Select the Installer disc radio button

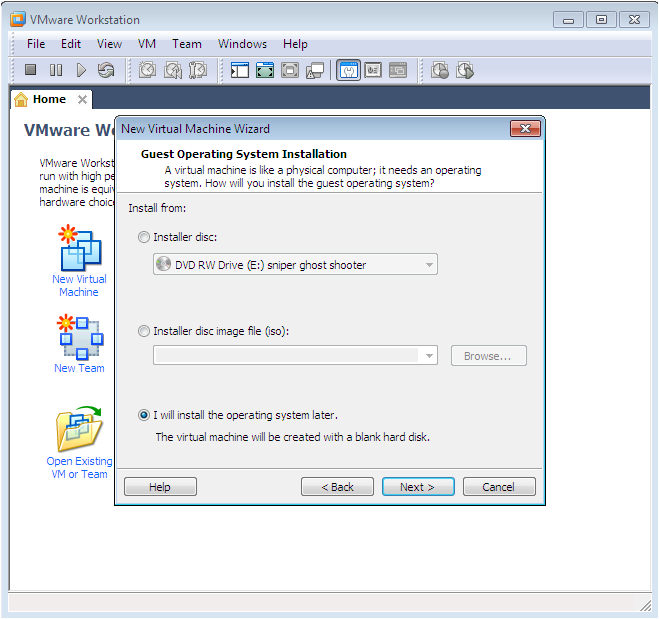(144, 237)
